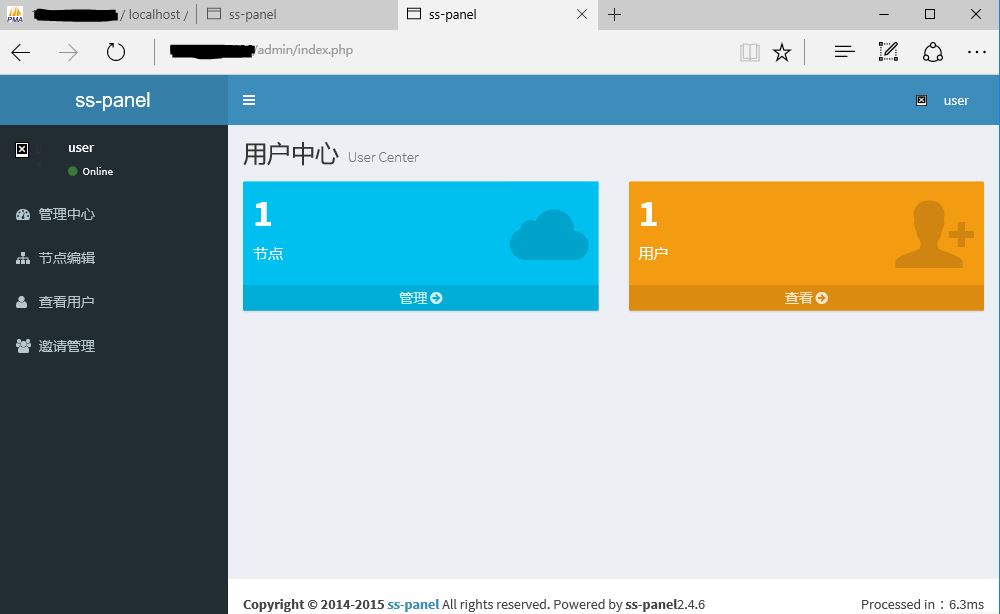Click the cloud icon in the 节点 card
Screen dimensions: 1000x614
(548, 235)
